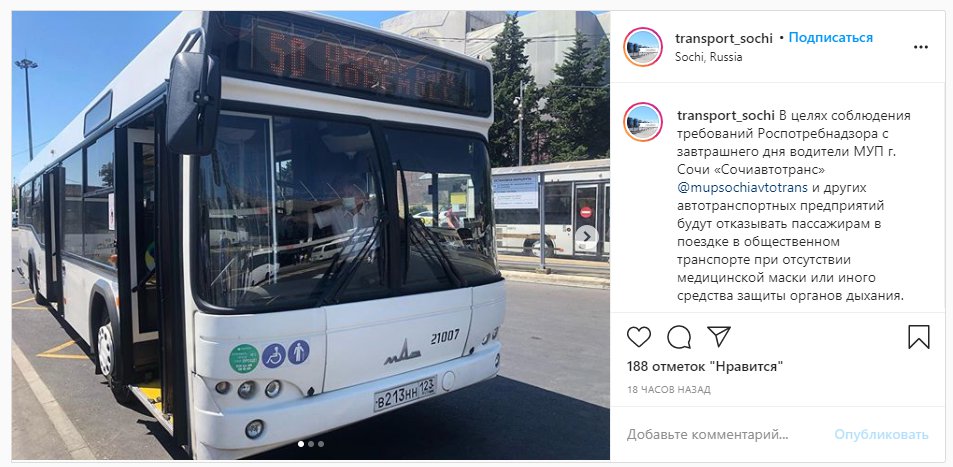
Task: Open transport_sochi profile avatar in the header
Action: [x=642, y=47]
